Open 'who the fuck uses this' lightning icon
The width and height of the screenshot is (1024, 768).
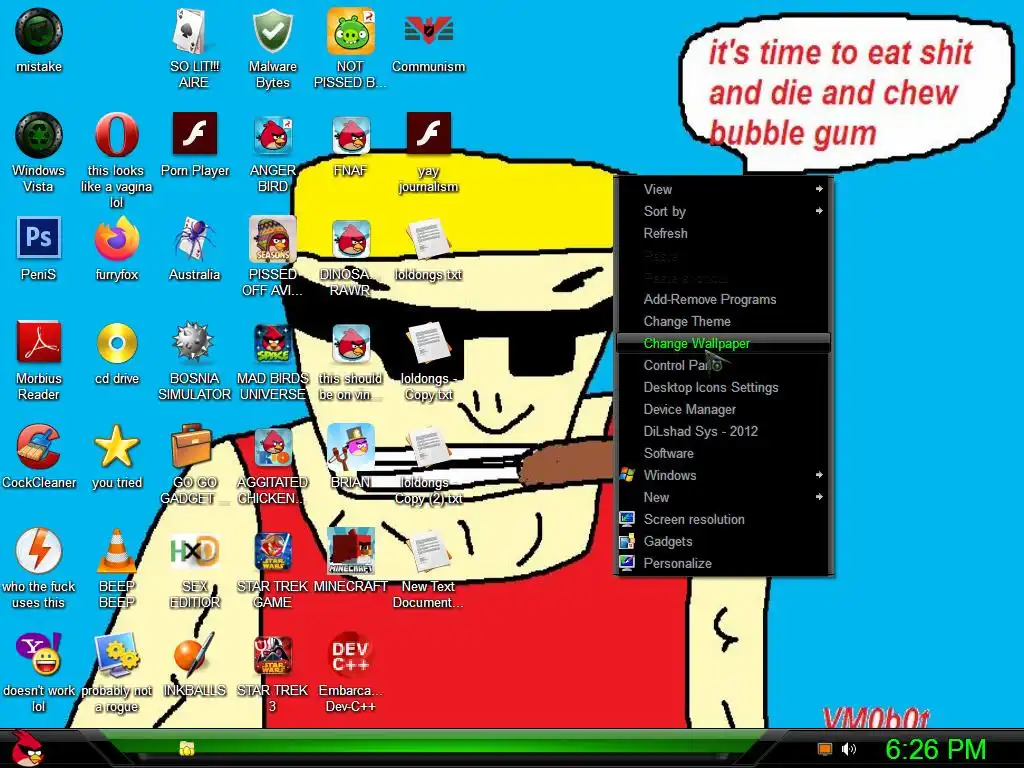[39, 551]
